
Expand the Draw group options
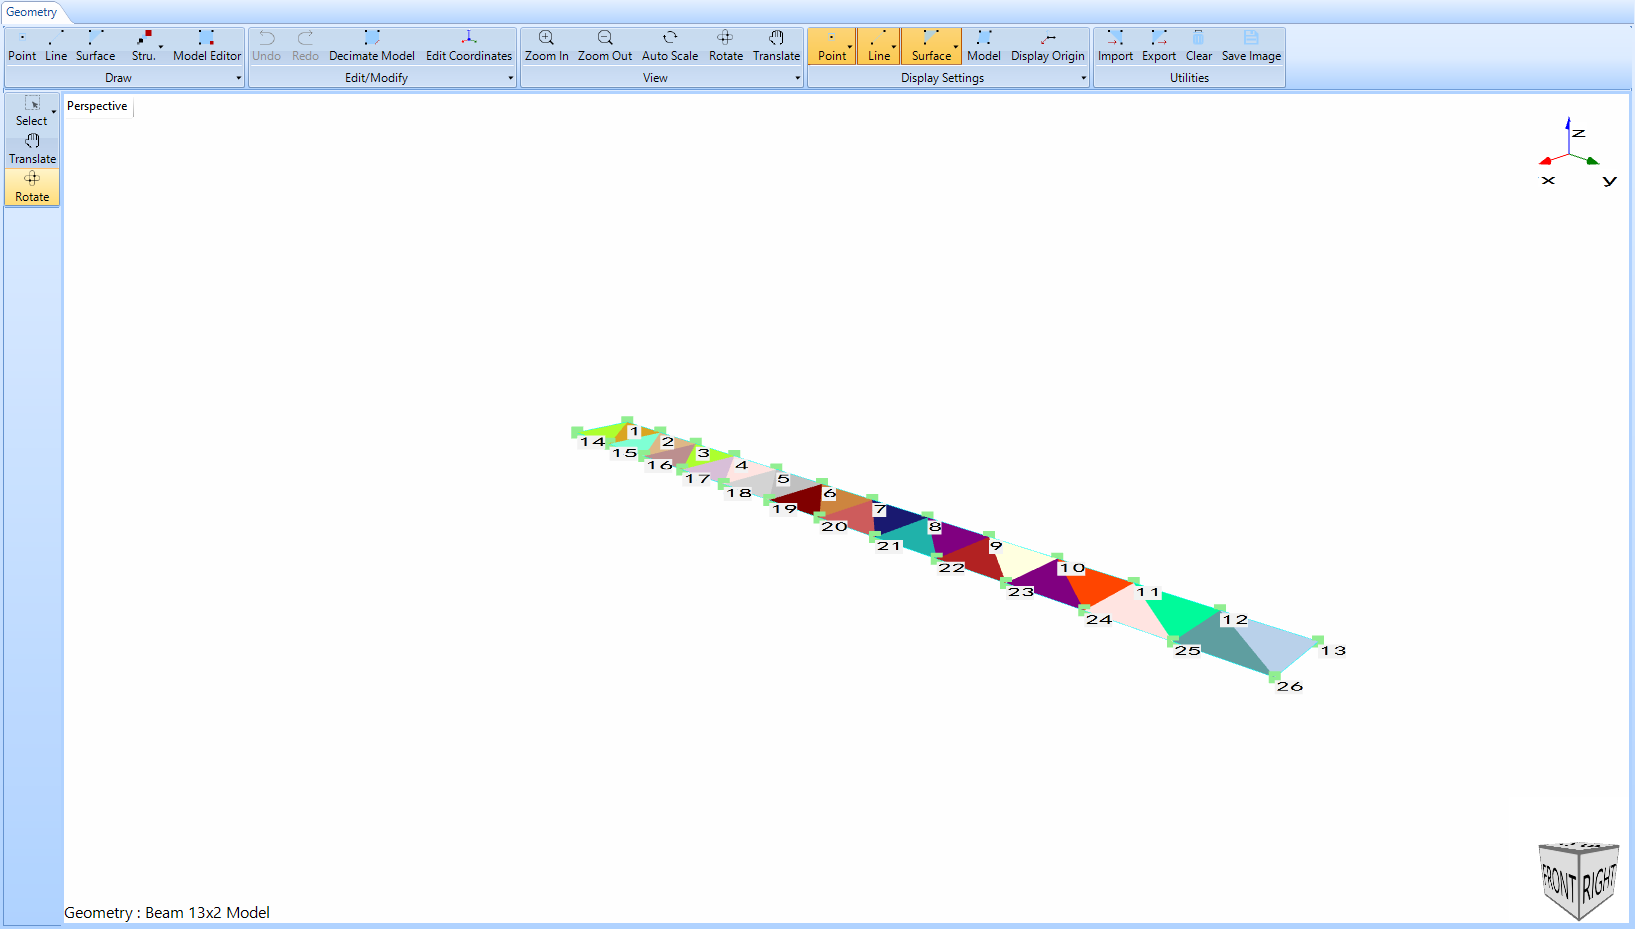tap(239, 78)
